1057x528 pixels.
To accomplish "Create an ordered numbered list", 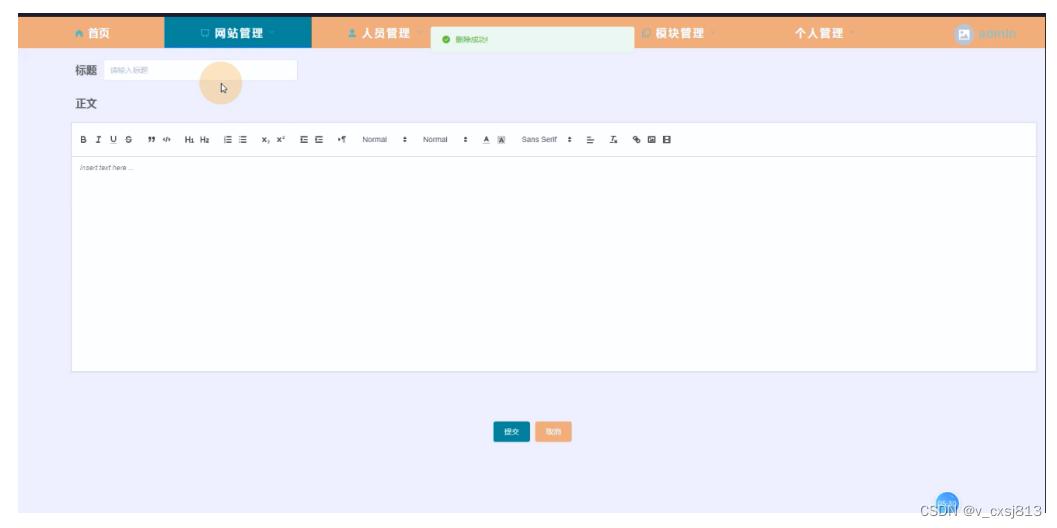I will [228, 140].
